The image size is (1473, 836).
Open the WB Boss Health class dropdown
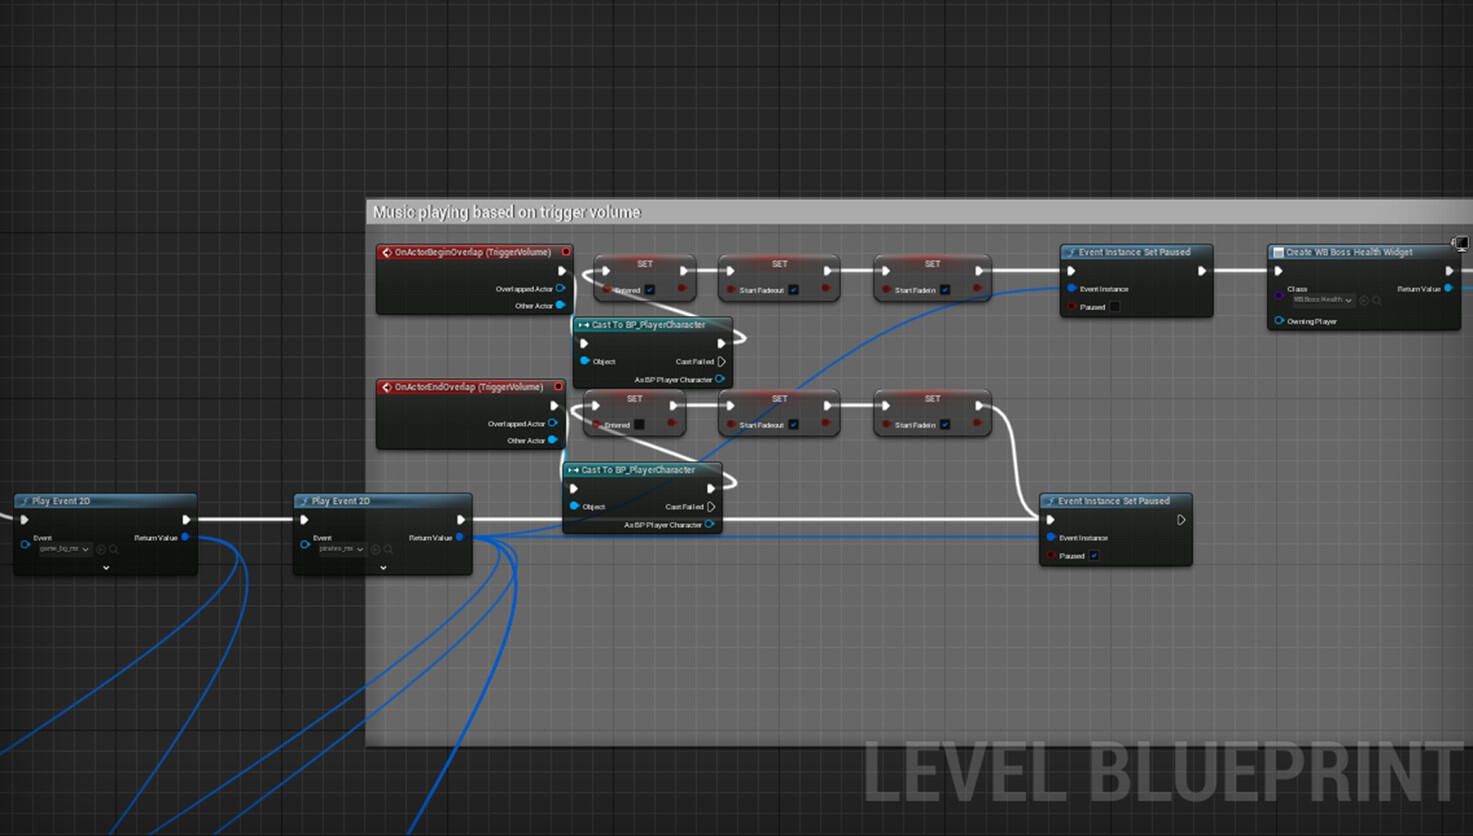click(1322, 300)
